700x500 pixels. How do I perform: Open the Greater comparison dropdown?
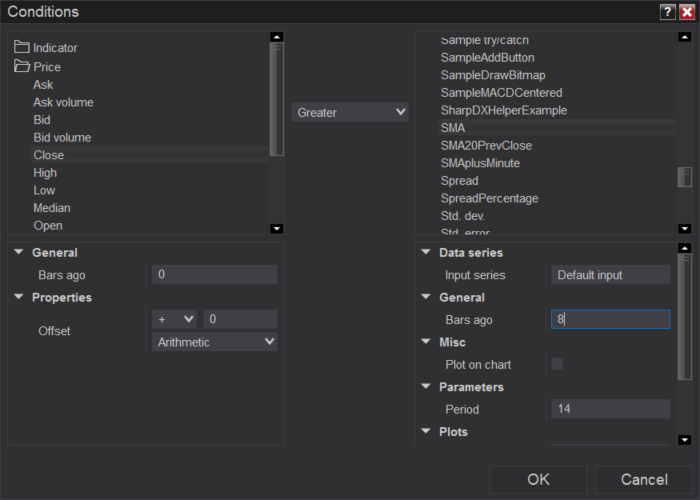(350, 112)
